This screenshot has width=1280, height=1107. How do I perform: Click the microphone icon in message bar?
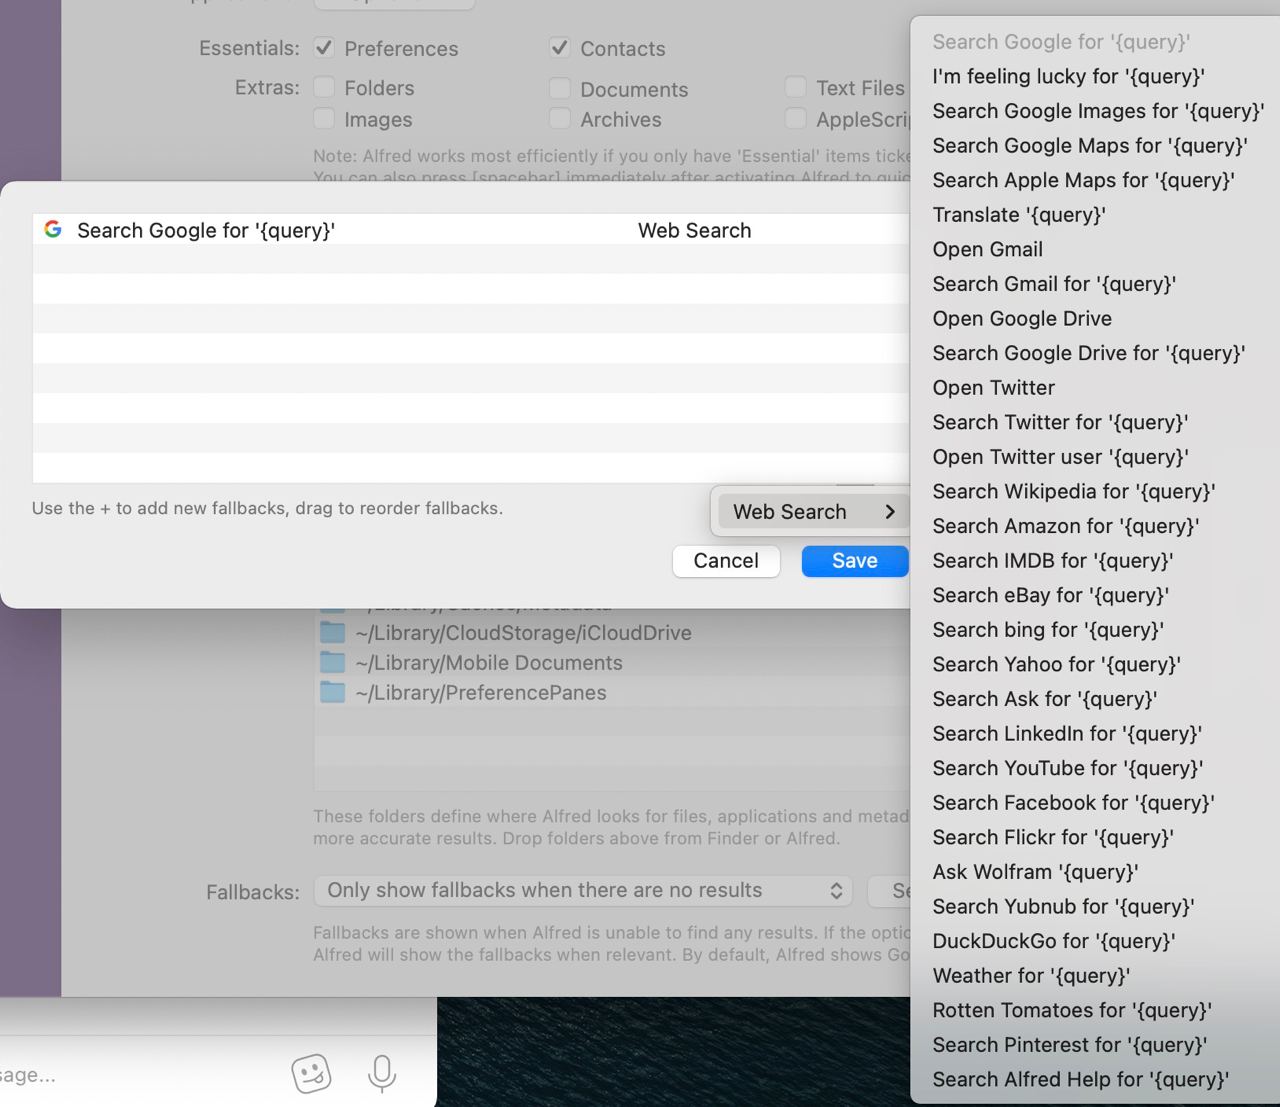click(x=381, y=1074)
